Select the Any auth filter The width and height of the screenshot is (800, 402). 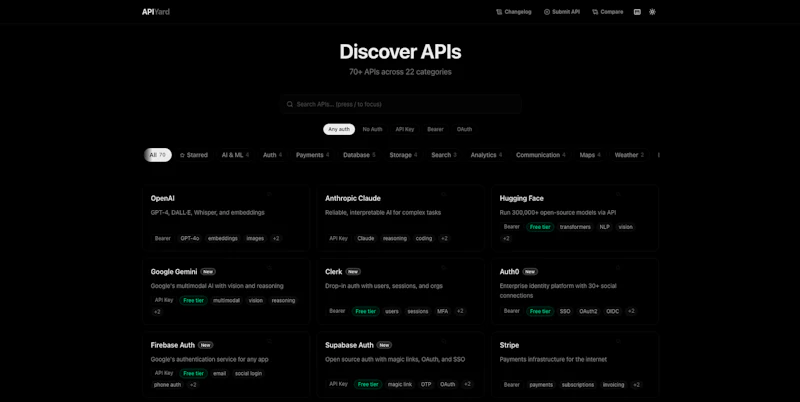pyautogui.click(x=339, y=129)
